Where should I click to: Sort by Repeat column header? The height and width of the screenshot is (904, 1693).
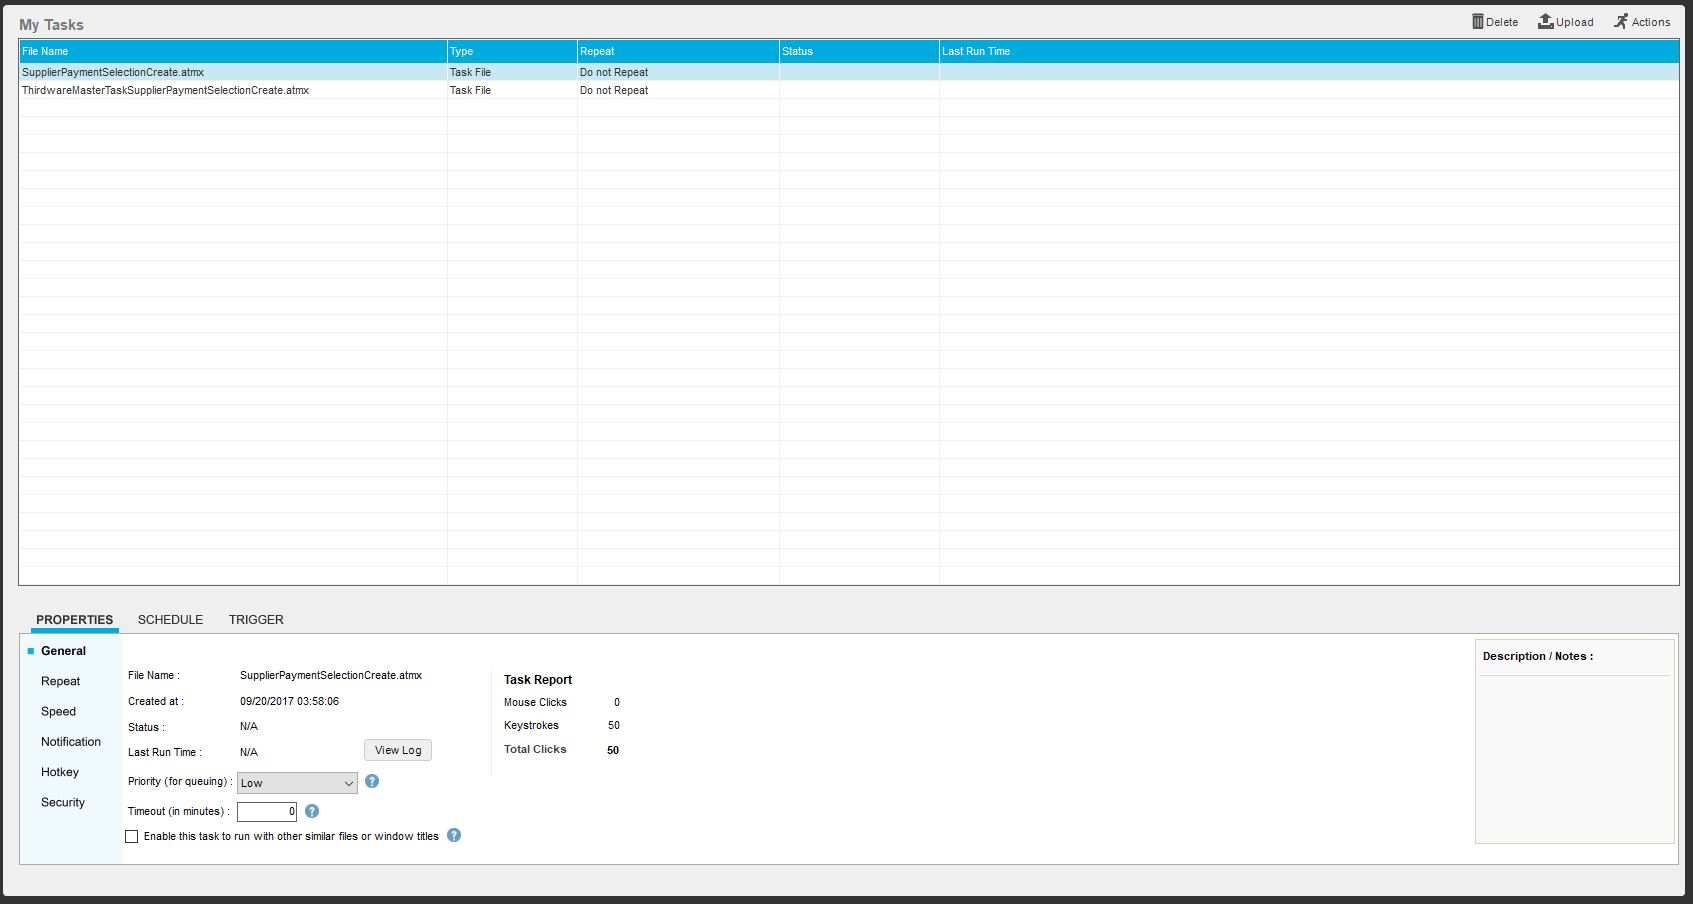click(678, 51)
